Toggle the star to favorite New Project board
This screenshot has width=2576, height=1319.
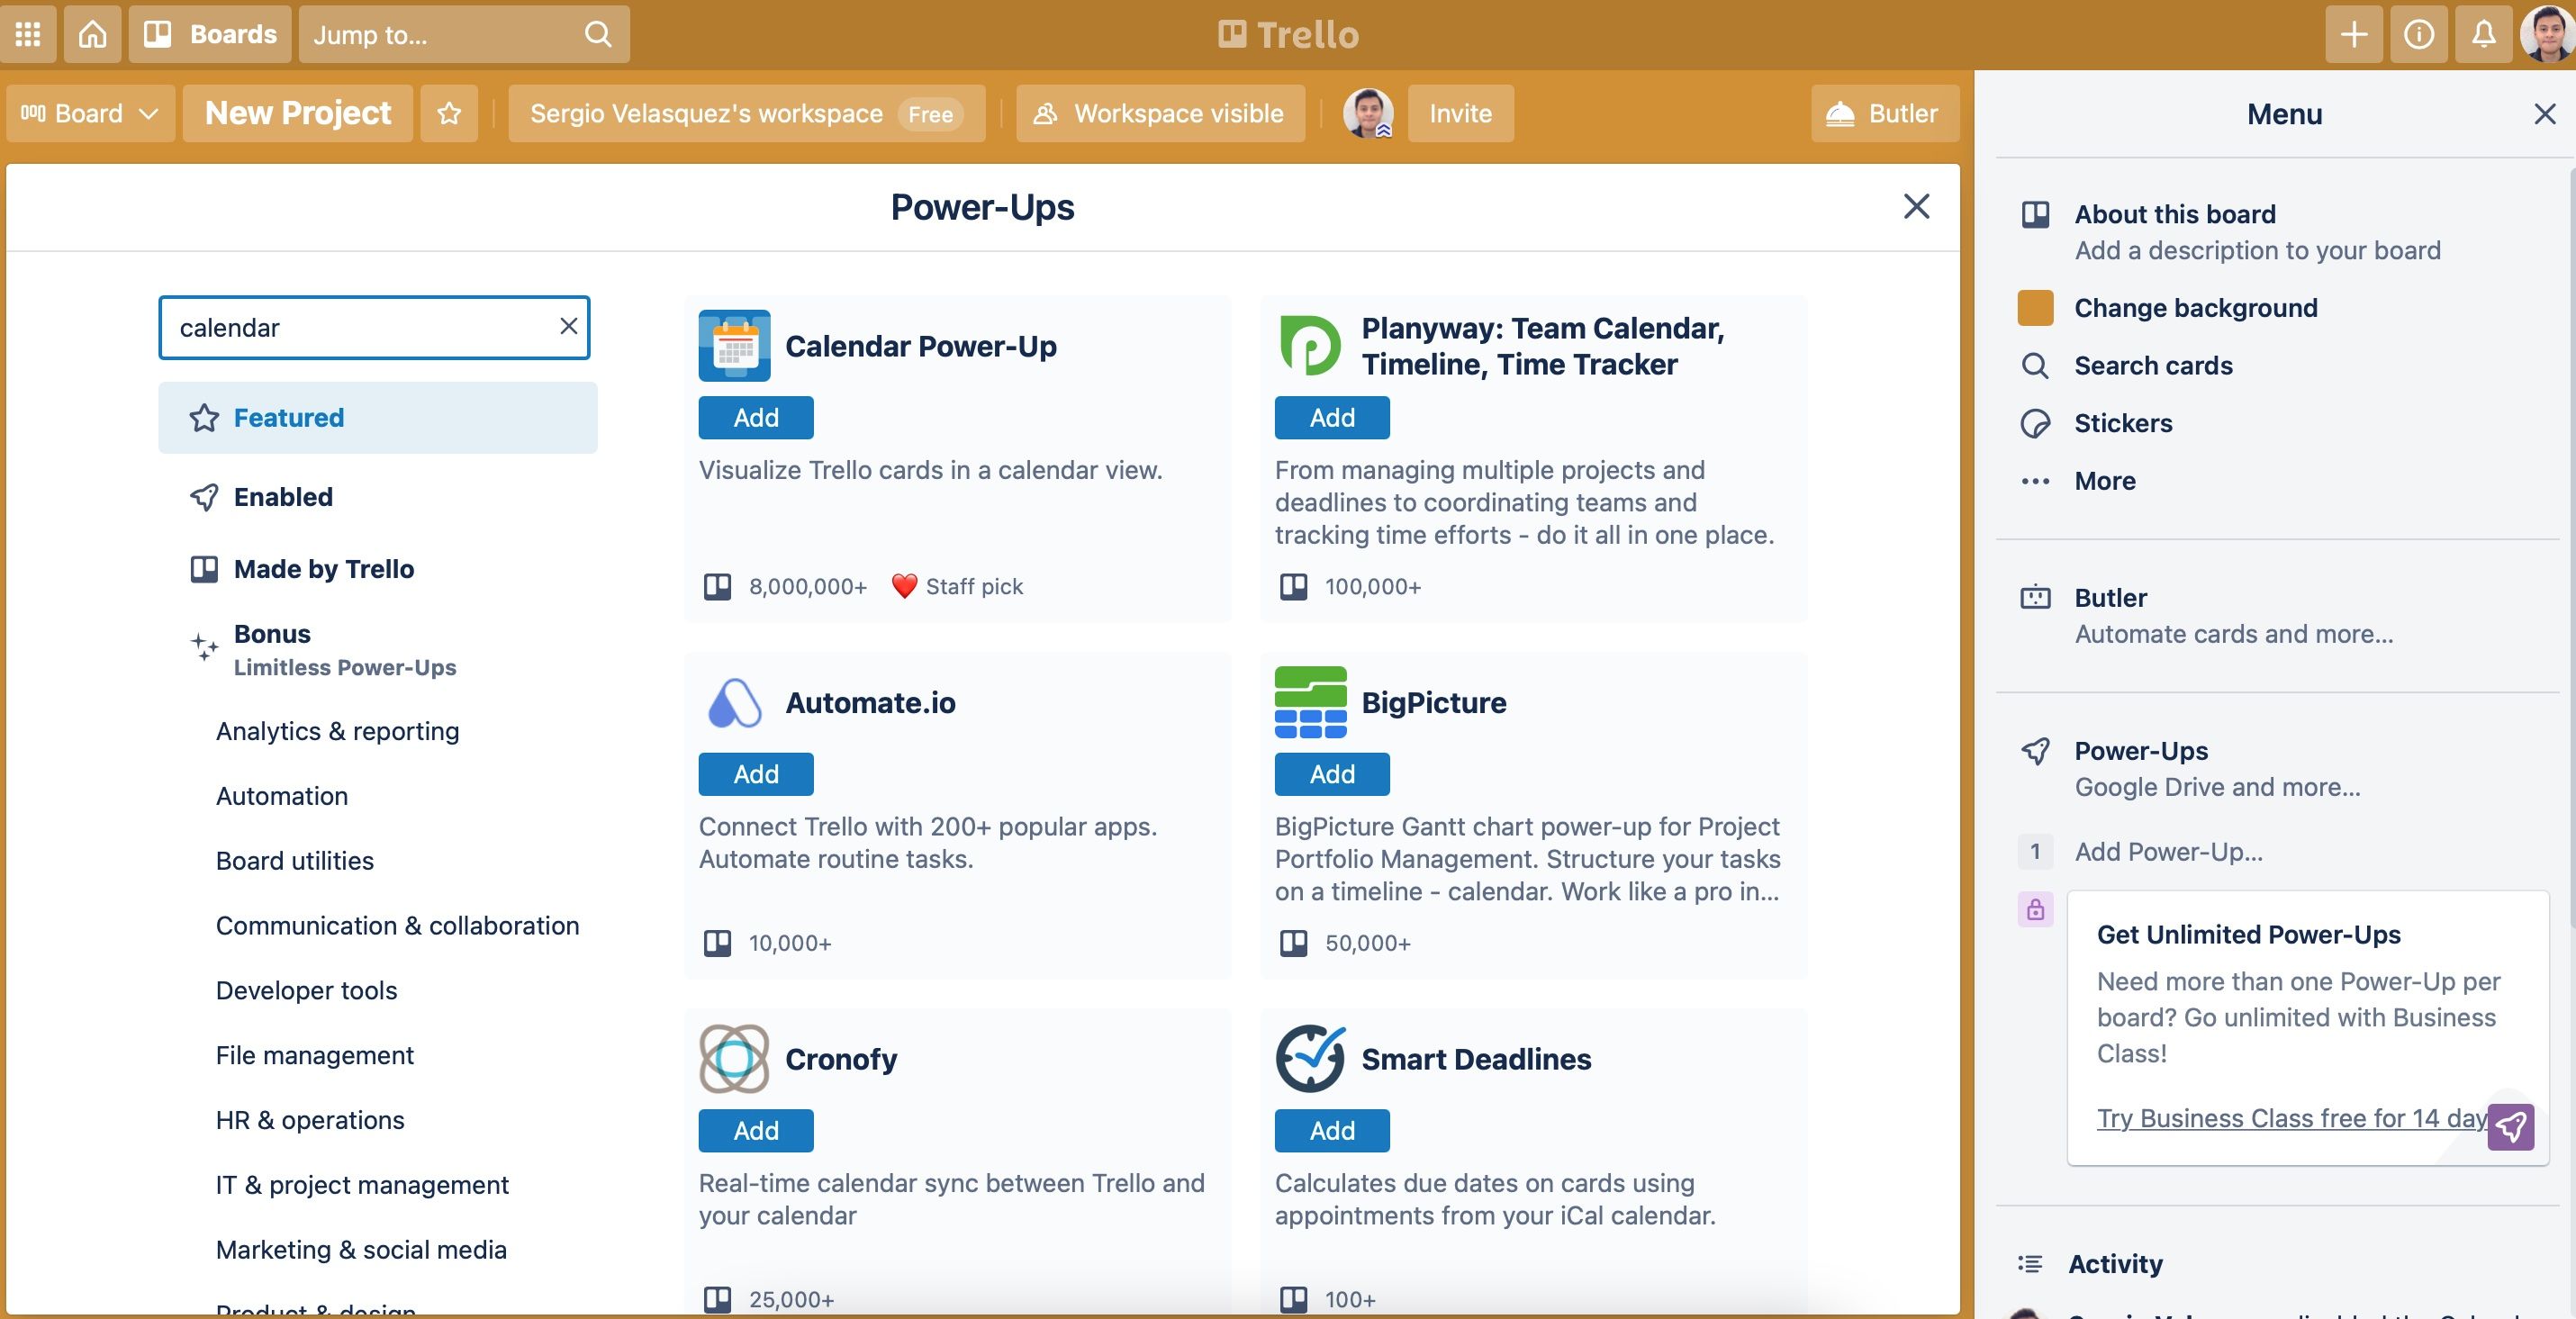coord(449,113)
